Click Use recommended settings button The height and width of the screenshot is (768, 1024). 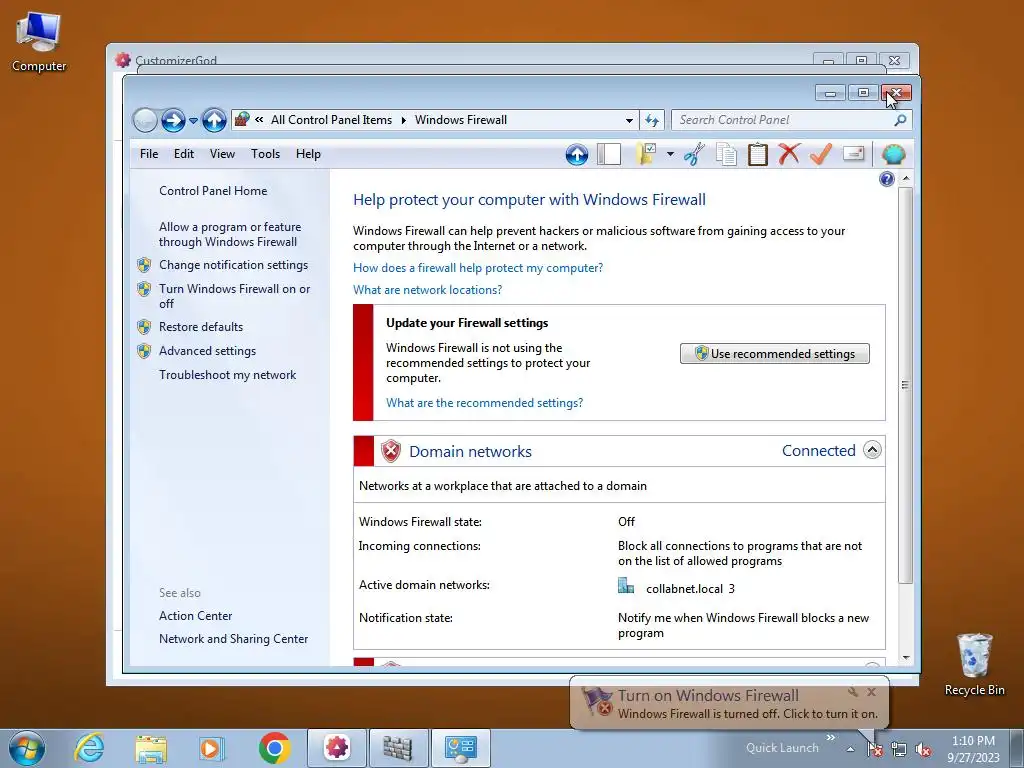point(775,353)
